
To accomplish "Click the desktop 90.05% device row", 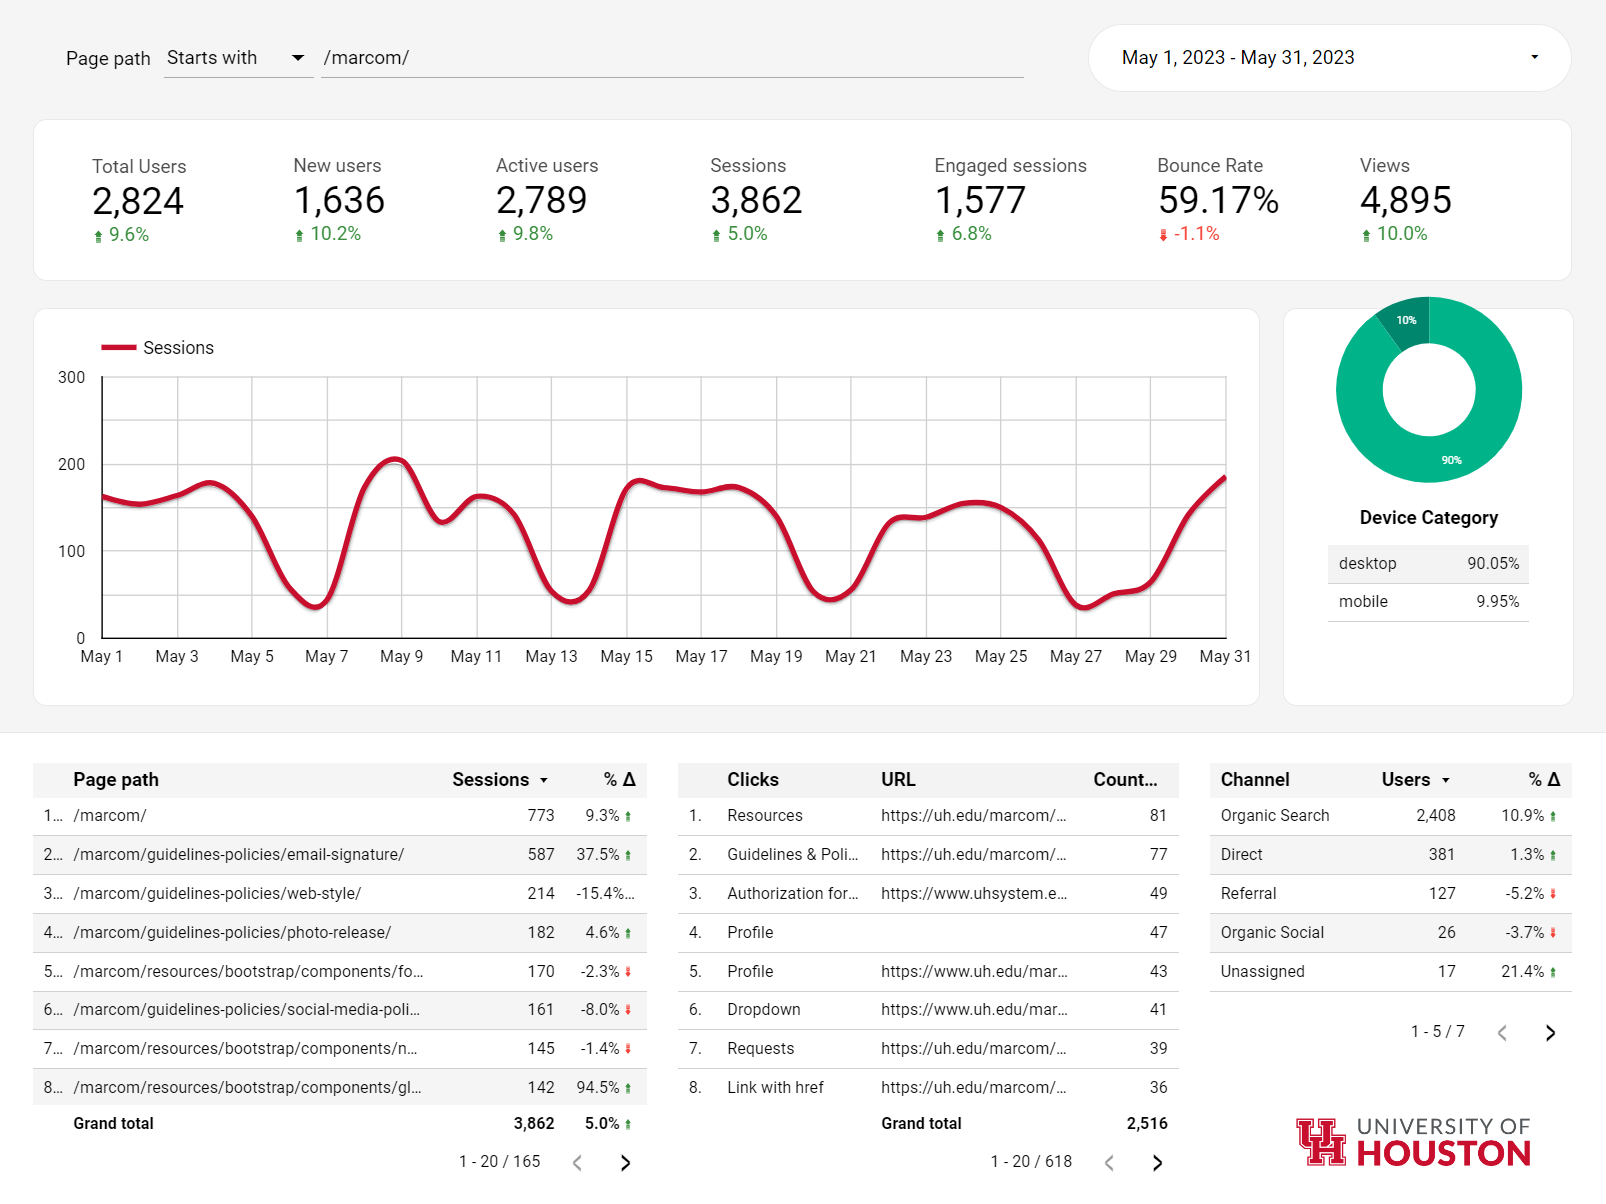I will pyautogui.click(x=1428, y=564).
